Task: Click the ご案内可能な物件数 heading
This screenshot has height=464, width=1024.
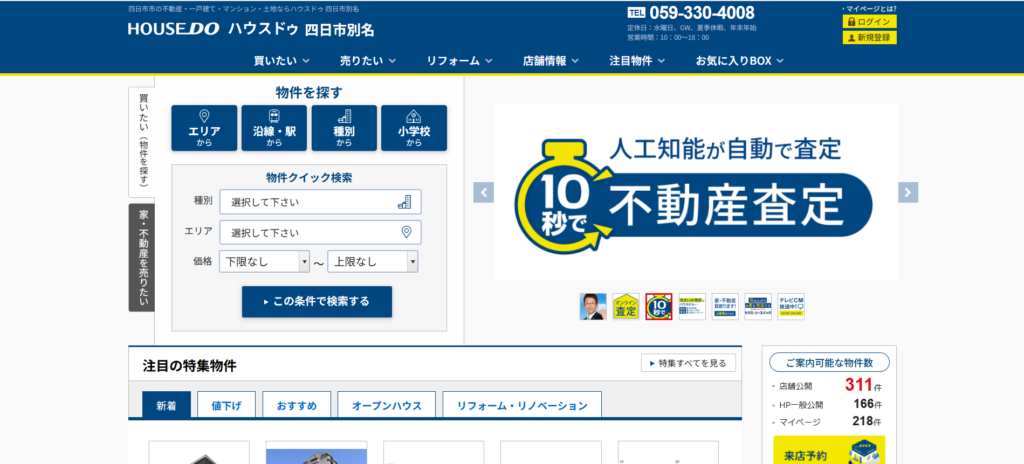Action: click(829, 362)
